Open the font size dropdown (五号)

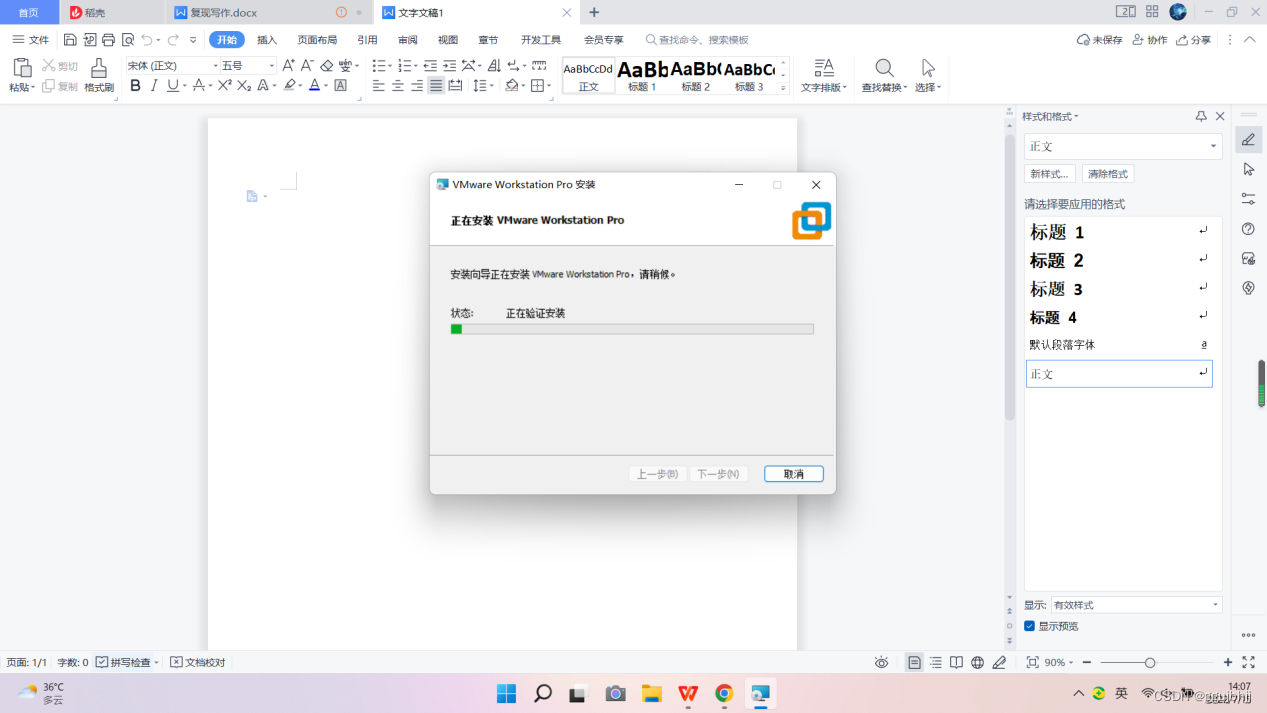272,65
